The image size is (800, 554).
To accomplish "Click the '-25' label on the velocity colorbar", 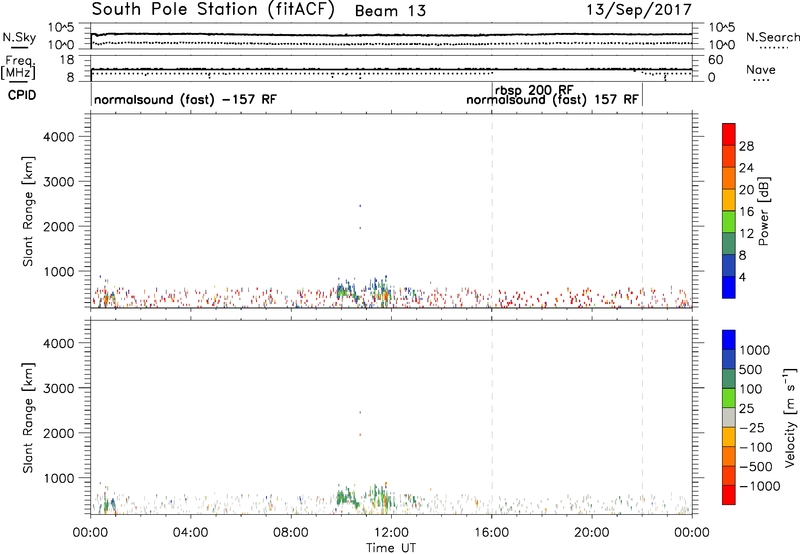I will (752, 427).
